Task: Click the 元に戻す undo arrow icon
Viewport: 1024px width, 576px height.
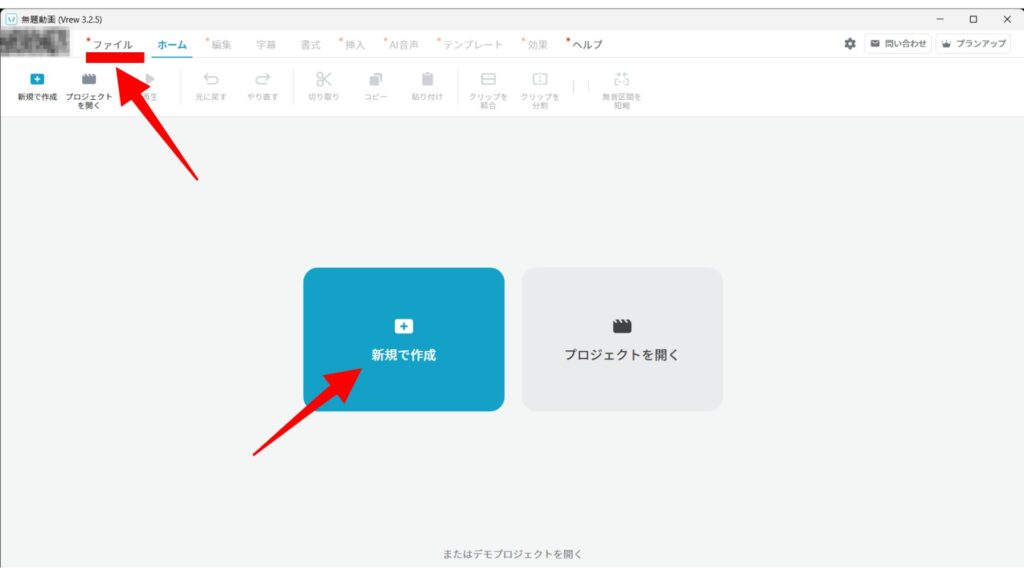Action: 210,79
